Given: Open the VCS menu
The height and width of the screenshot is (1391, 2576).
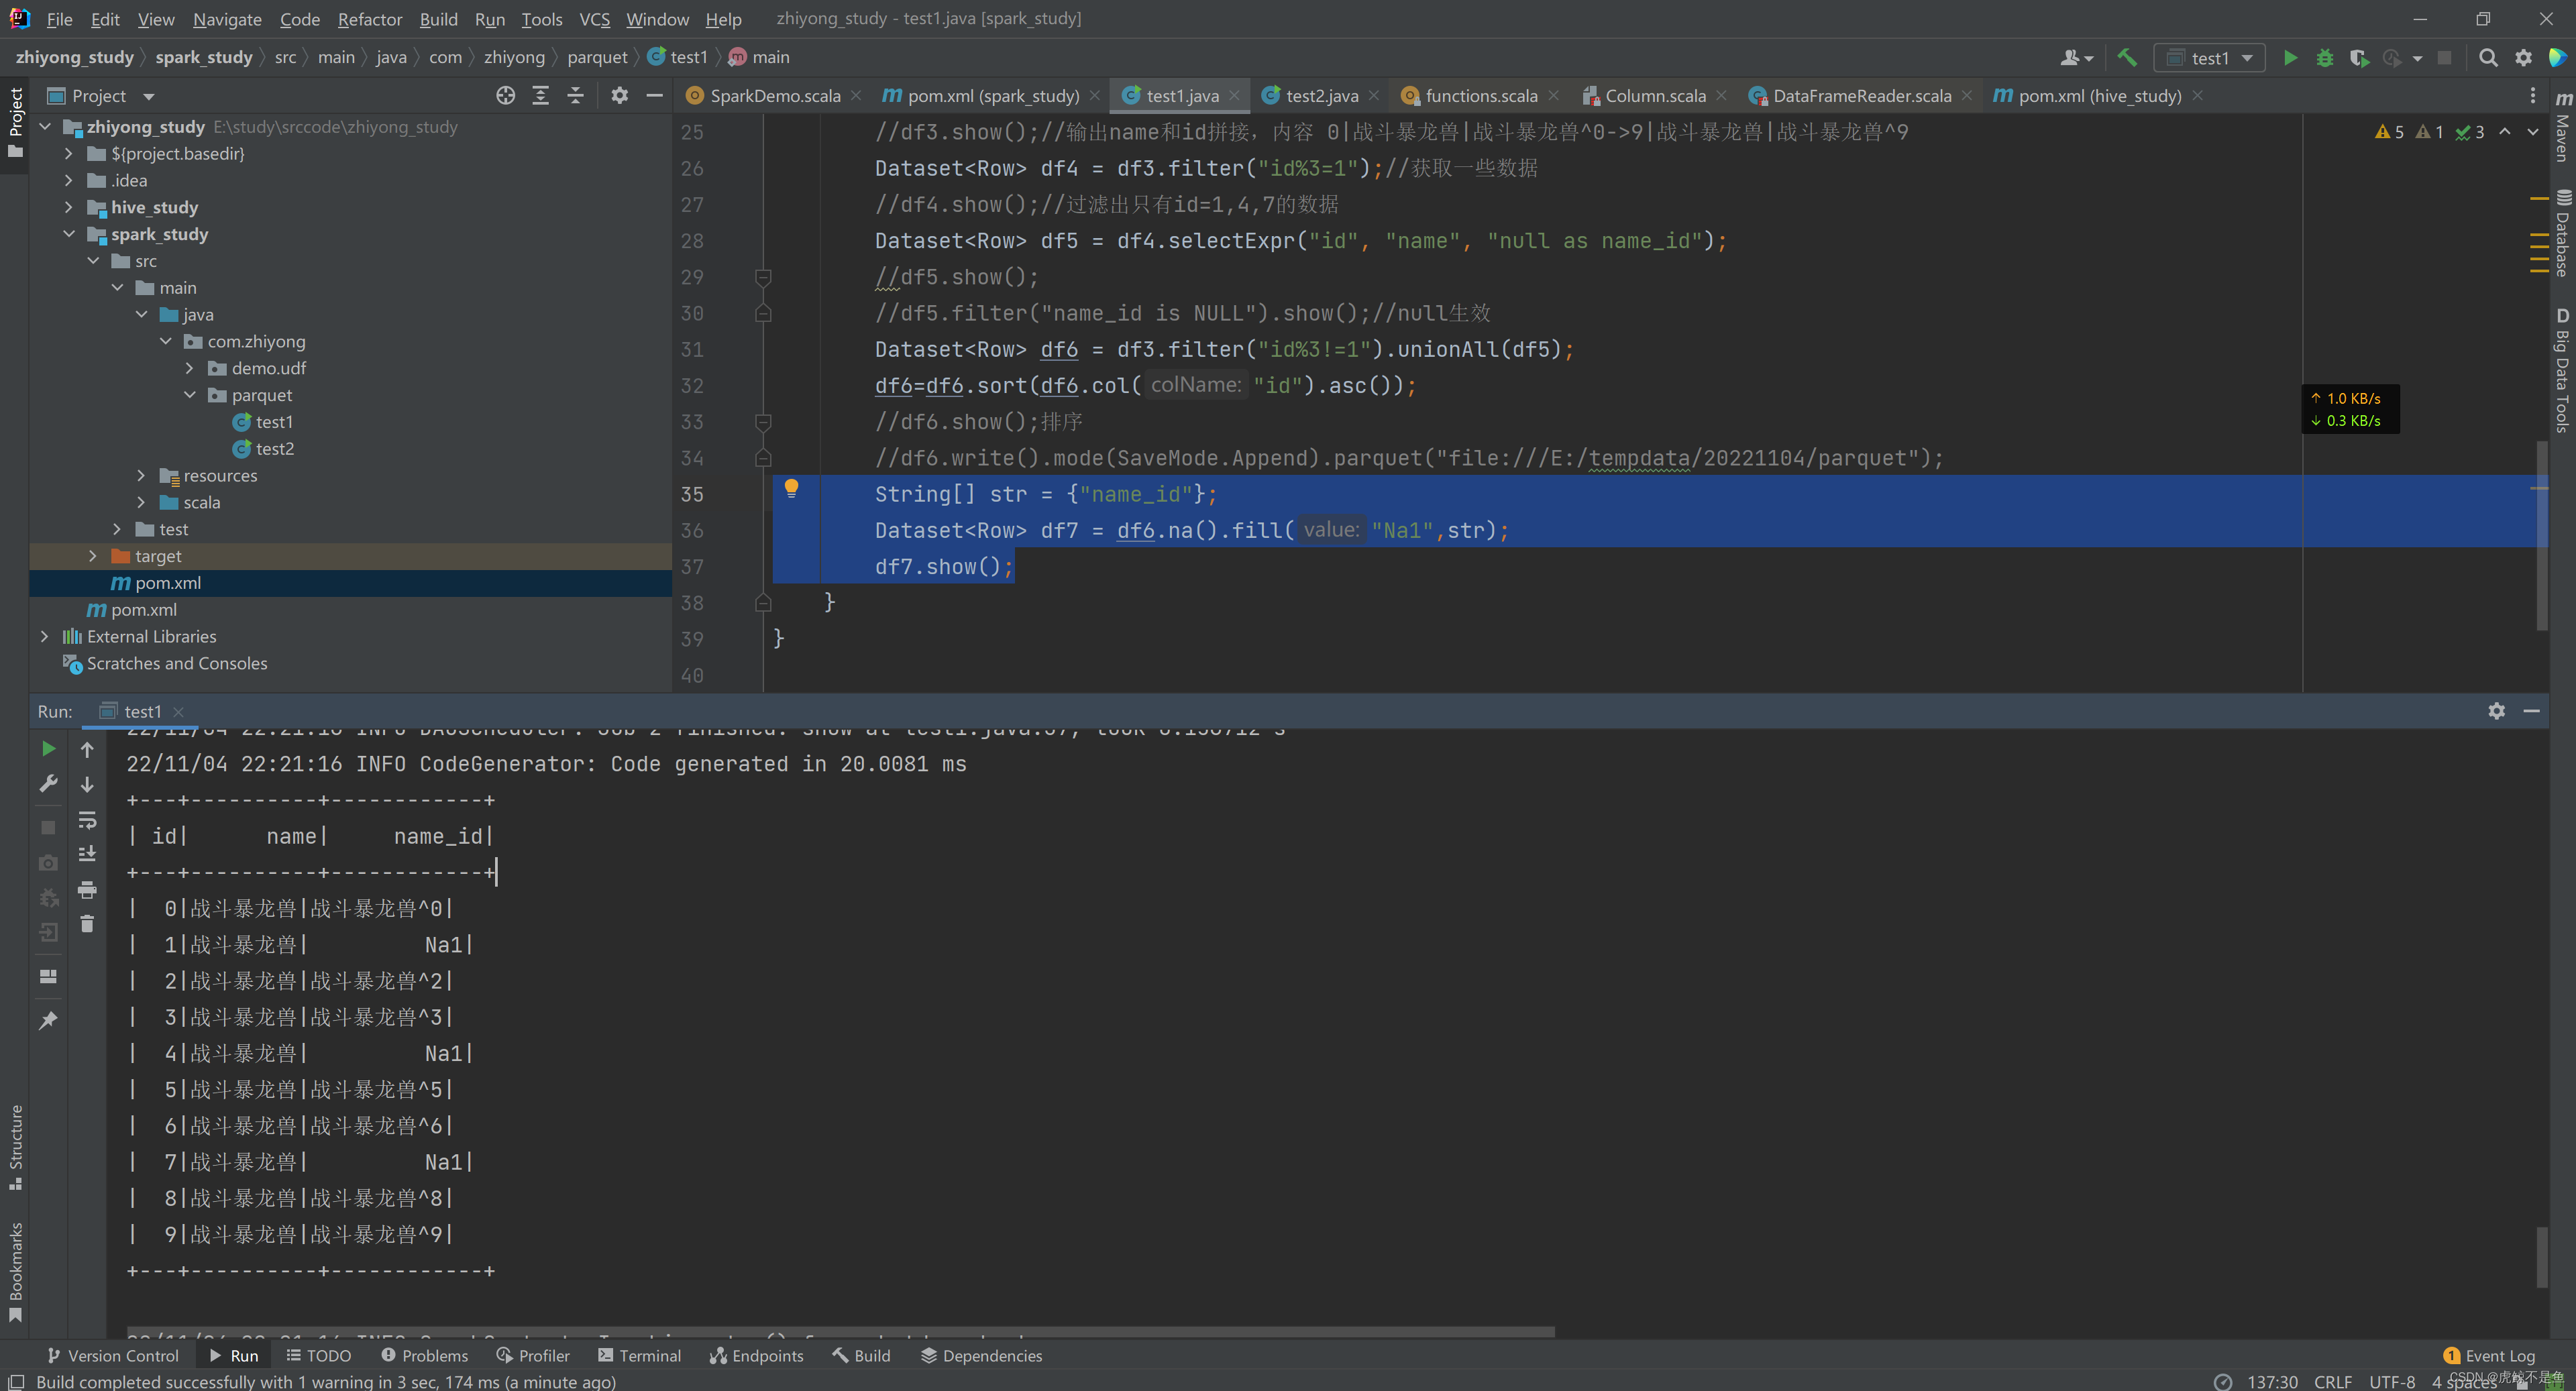Looking at the screenshot, I should coord(594,19).
